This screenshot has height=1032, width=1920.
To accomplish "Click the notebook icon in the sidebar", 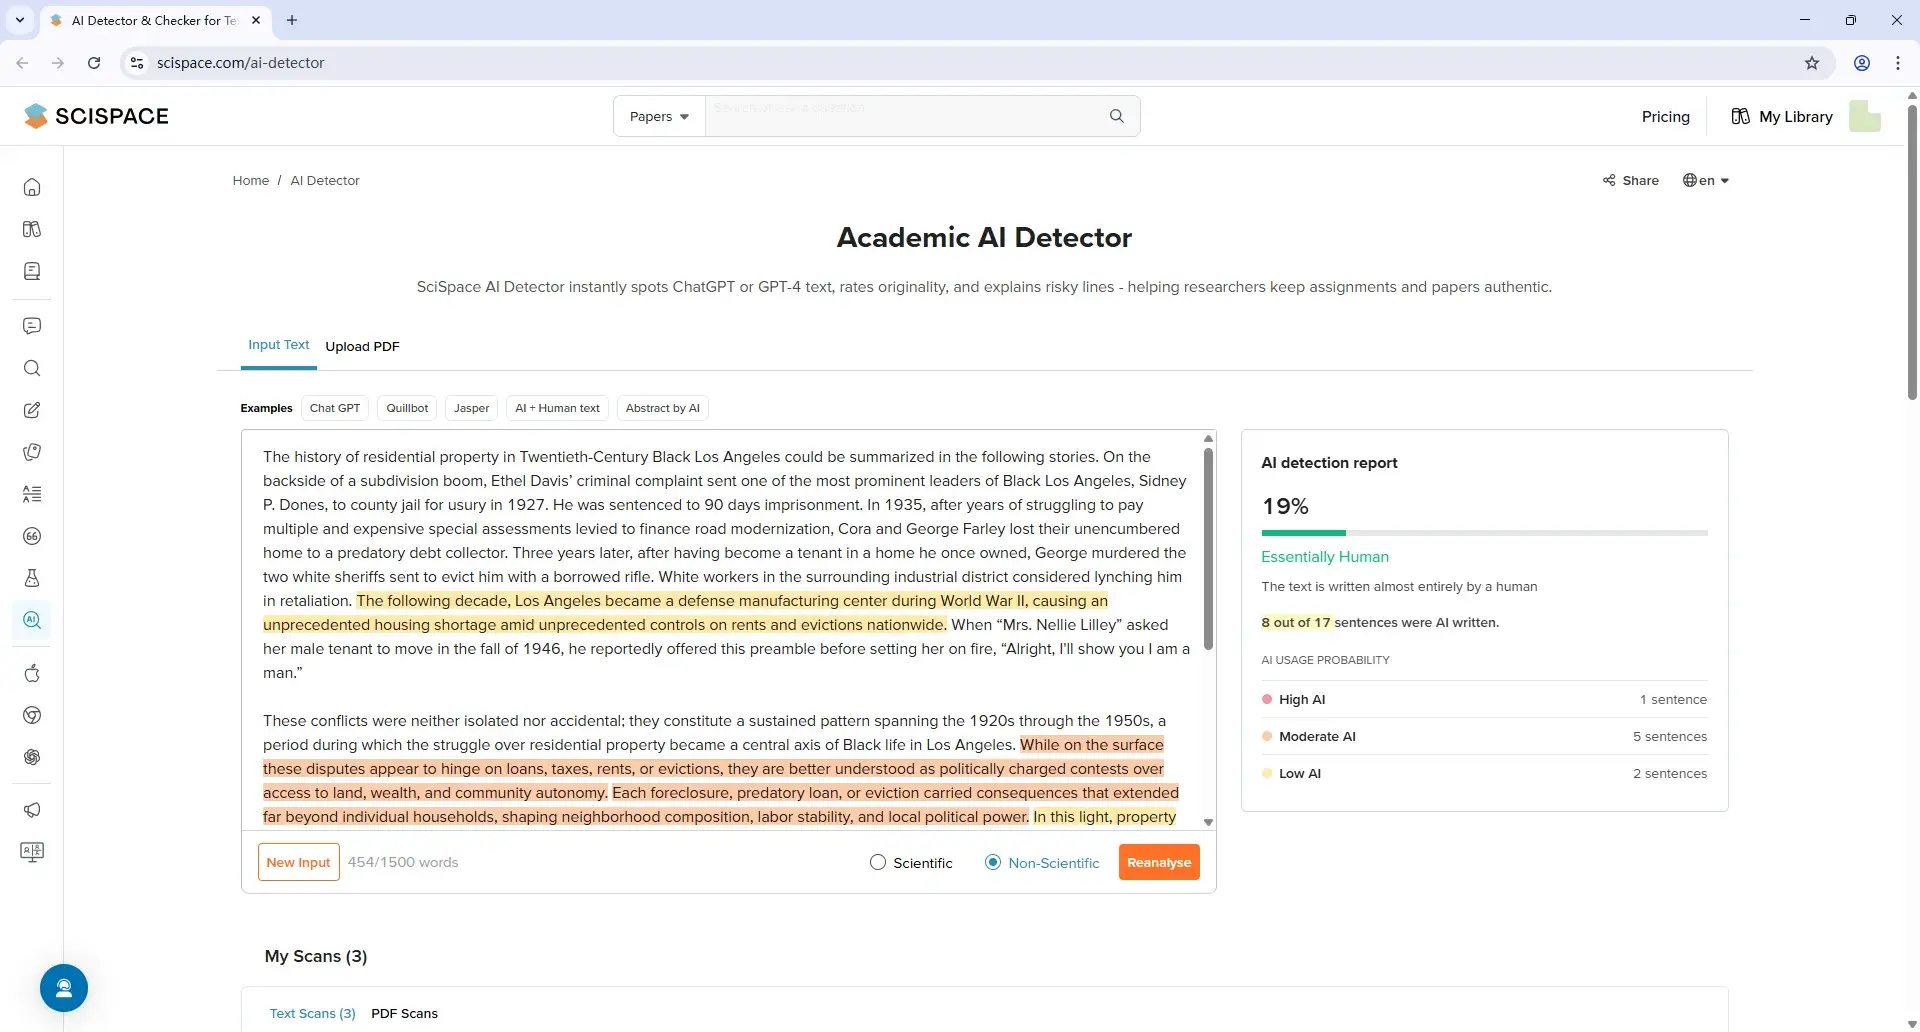I will [x=32, y=271].
